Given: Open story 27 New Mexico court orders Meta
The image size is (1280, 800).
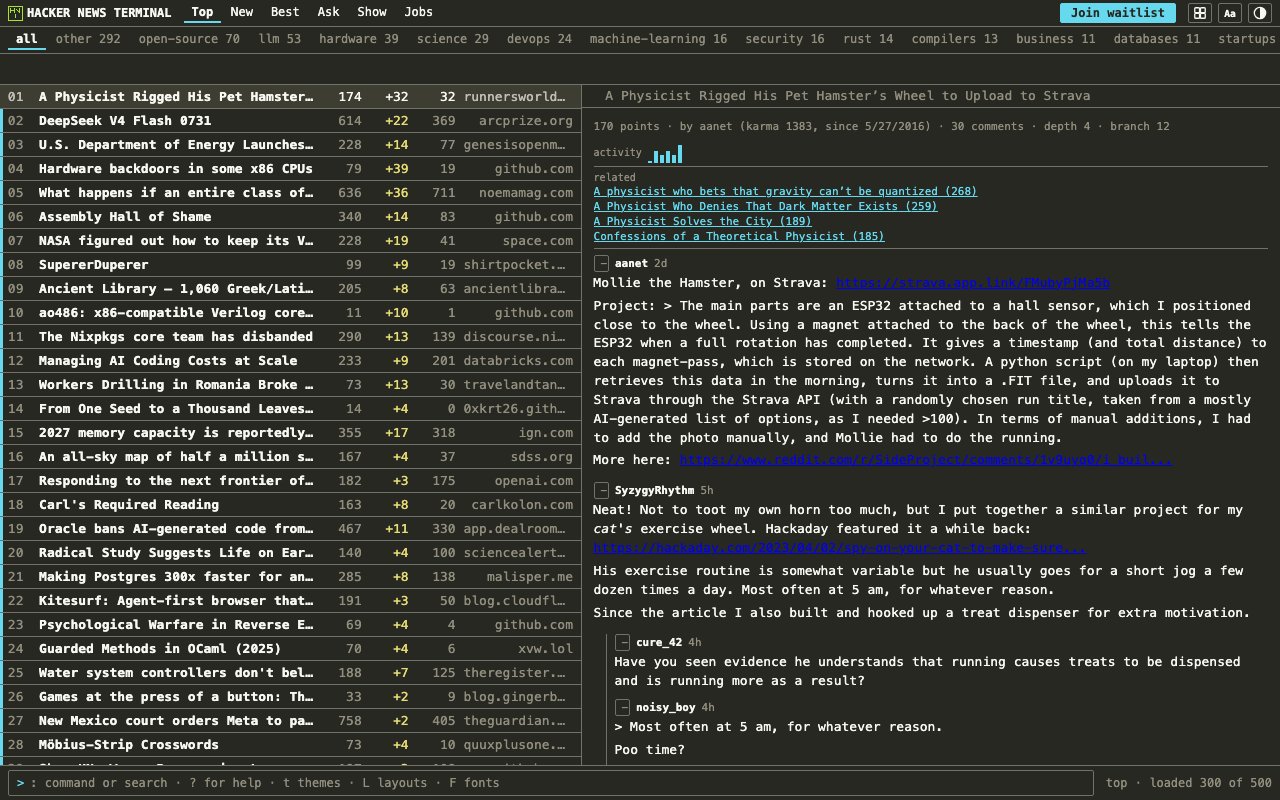Looking at the screenshot, I should [x=290, y=721].
